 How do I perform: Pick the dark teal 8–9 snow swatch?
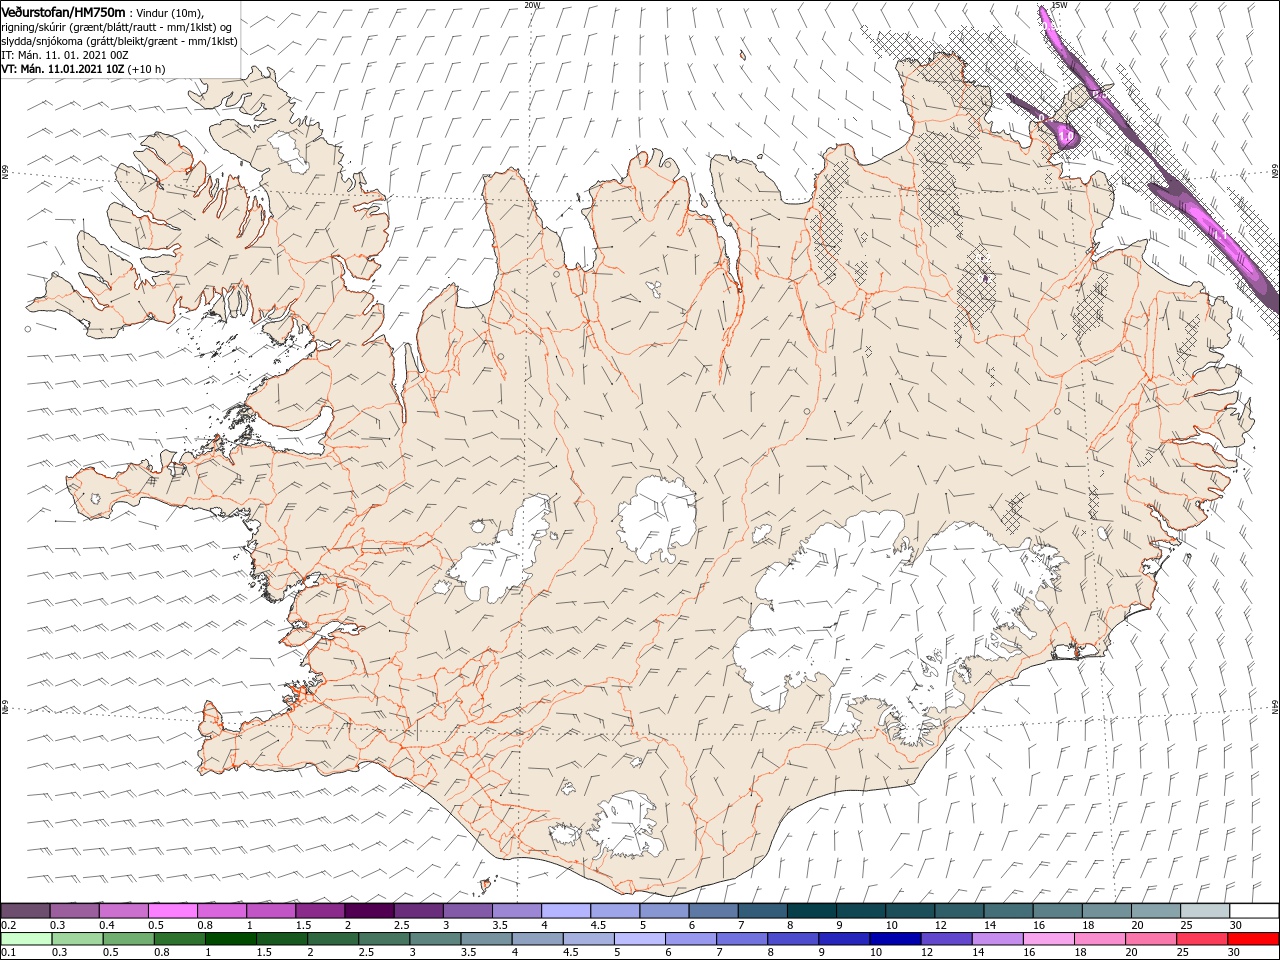[x=811, y=911]
